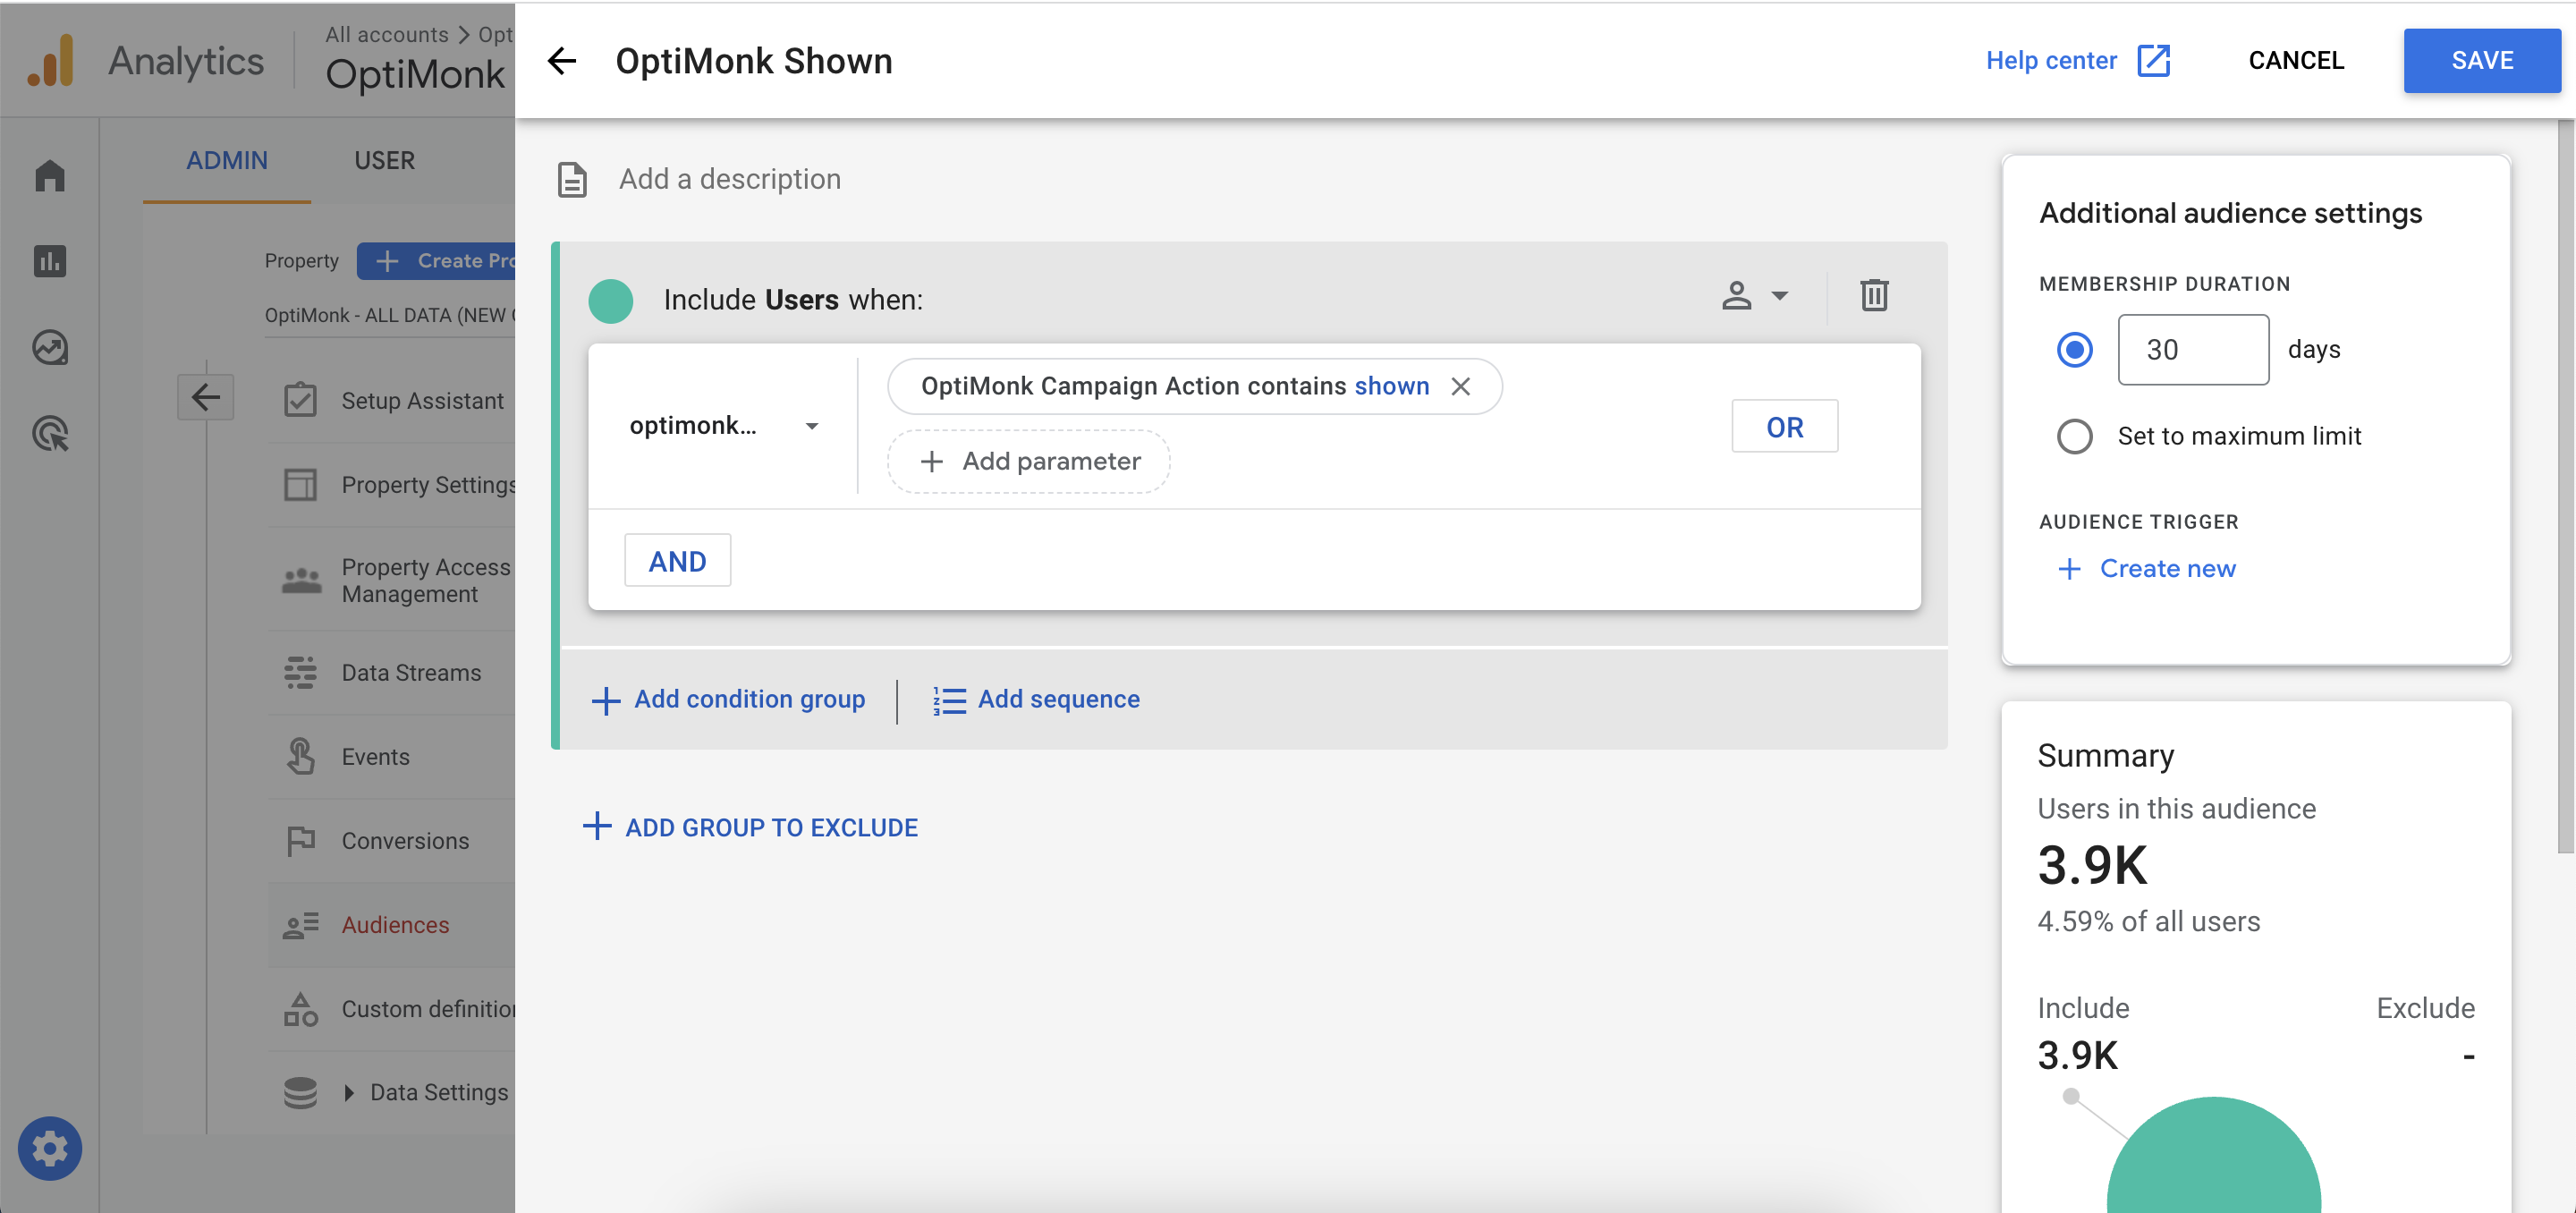The height and width of the screenshot is (1213, 2576).
Task: Click the Conversions flag icon
Action: 300,841
